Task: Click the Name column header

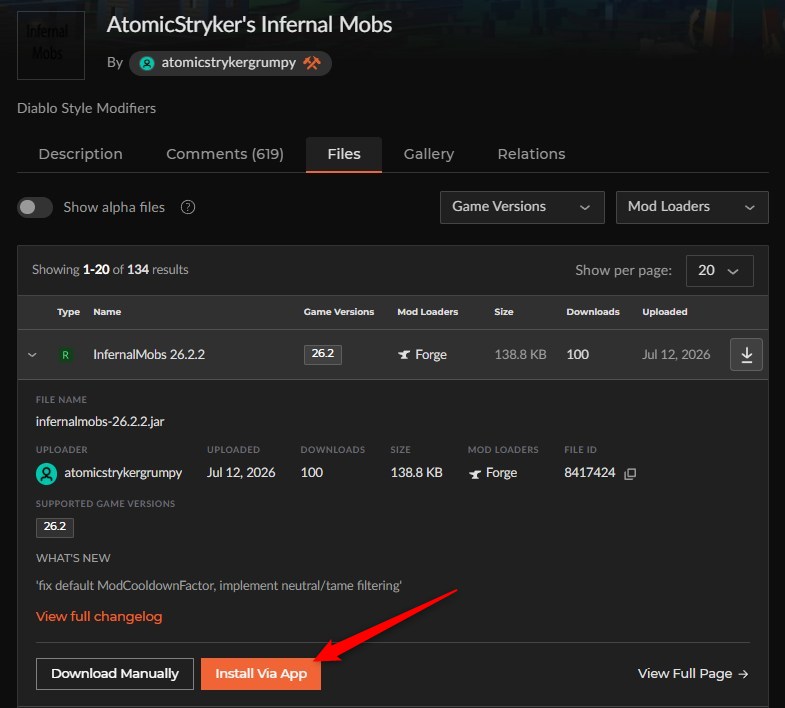Action: coord(107,312)
